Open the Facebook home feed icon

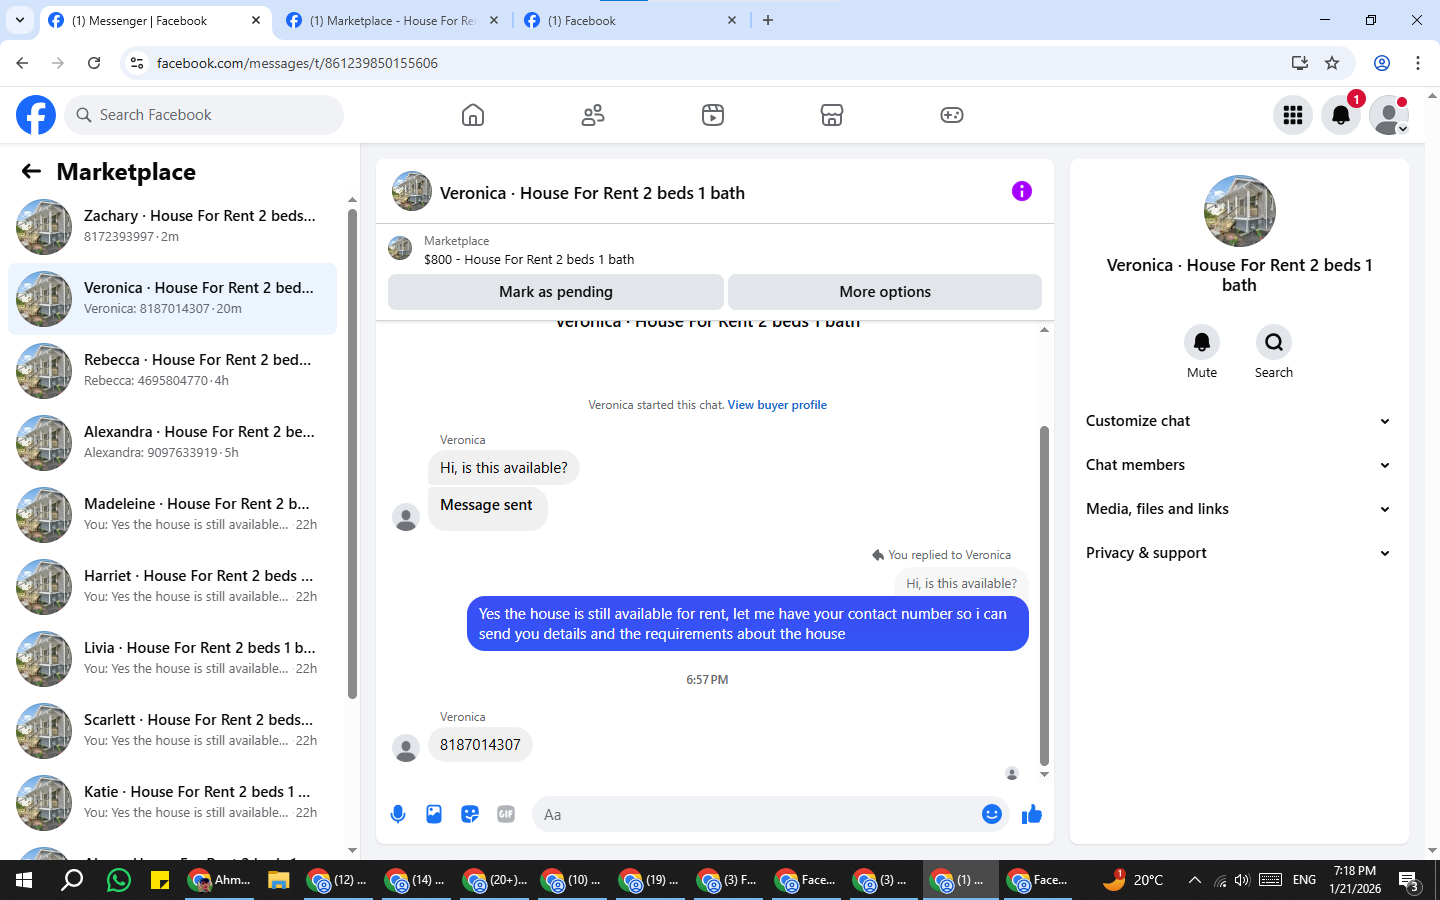(x=473, y=115)
